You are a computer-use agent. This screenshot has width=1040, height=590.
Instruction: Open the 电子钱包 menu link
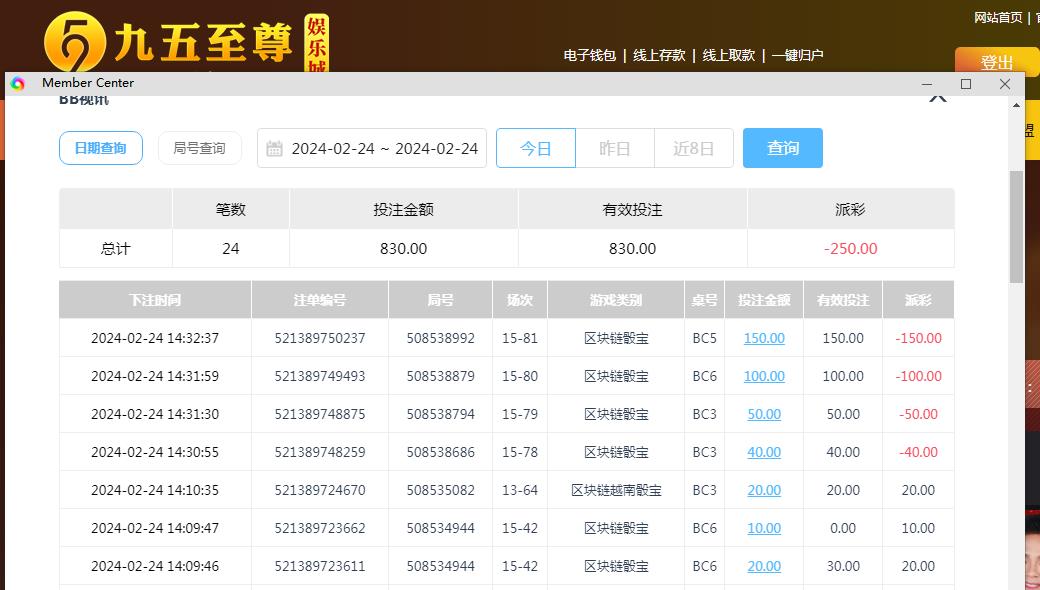[x=590, y=56]
